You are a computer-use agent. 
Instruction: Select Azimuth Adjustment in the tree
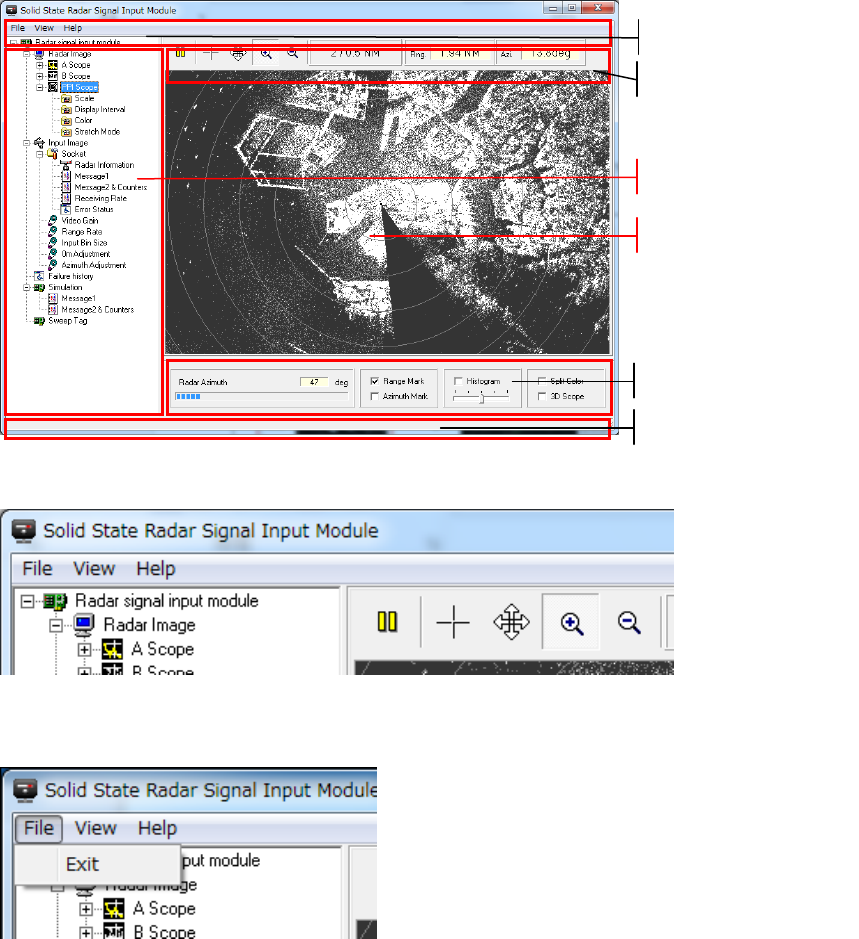[x=93, y=265]
